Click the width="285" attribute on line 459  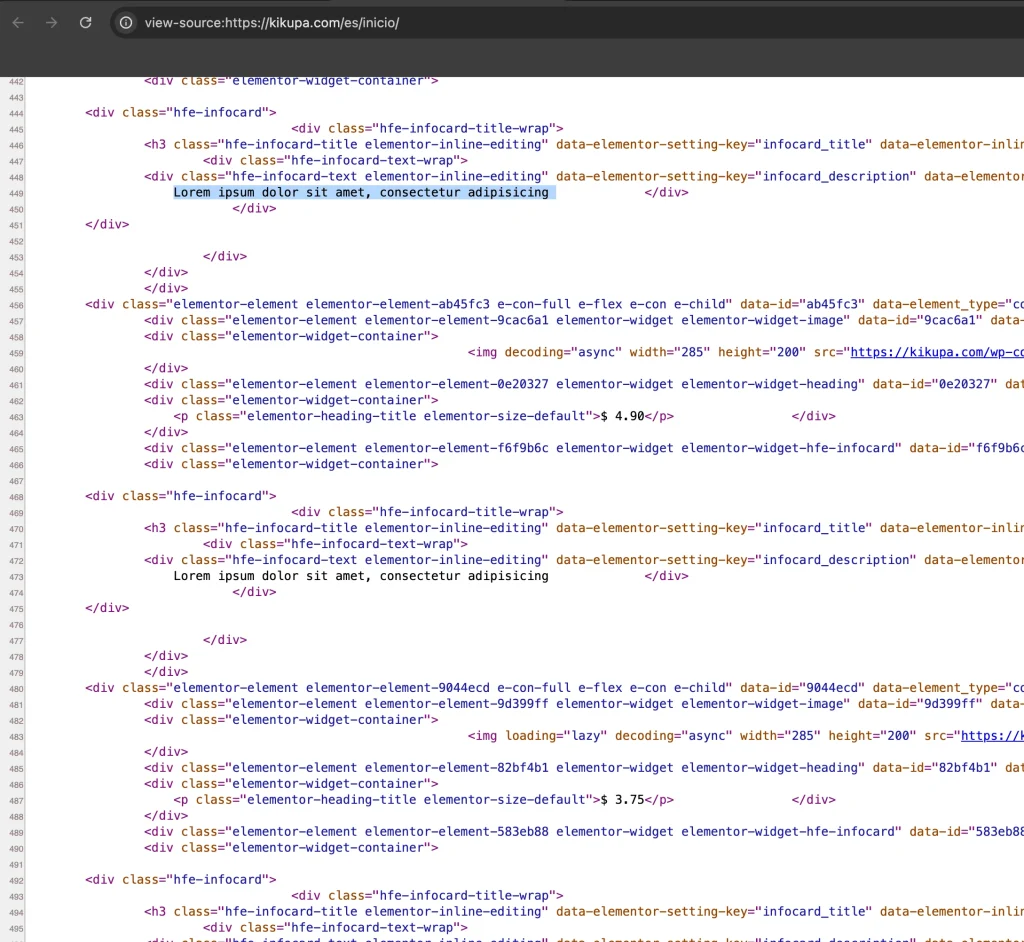click(x=669, y=352)
